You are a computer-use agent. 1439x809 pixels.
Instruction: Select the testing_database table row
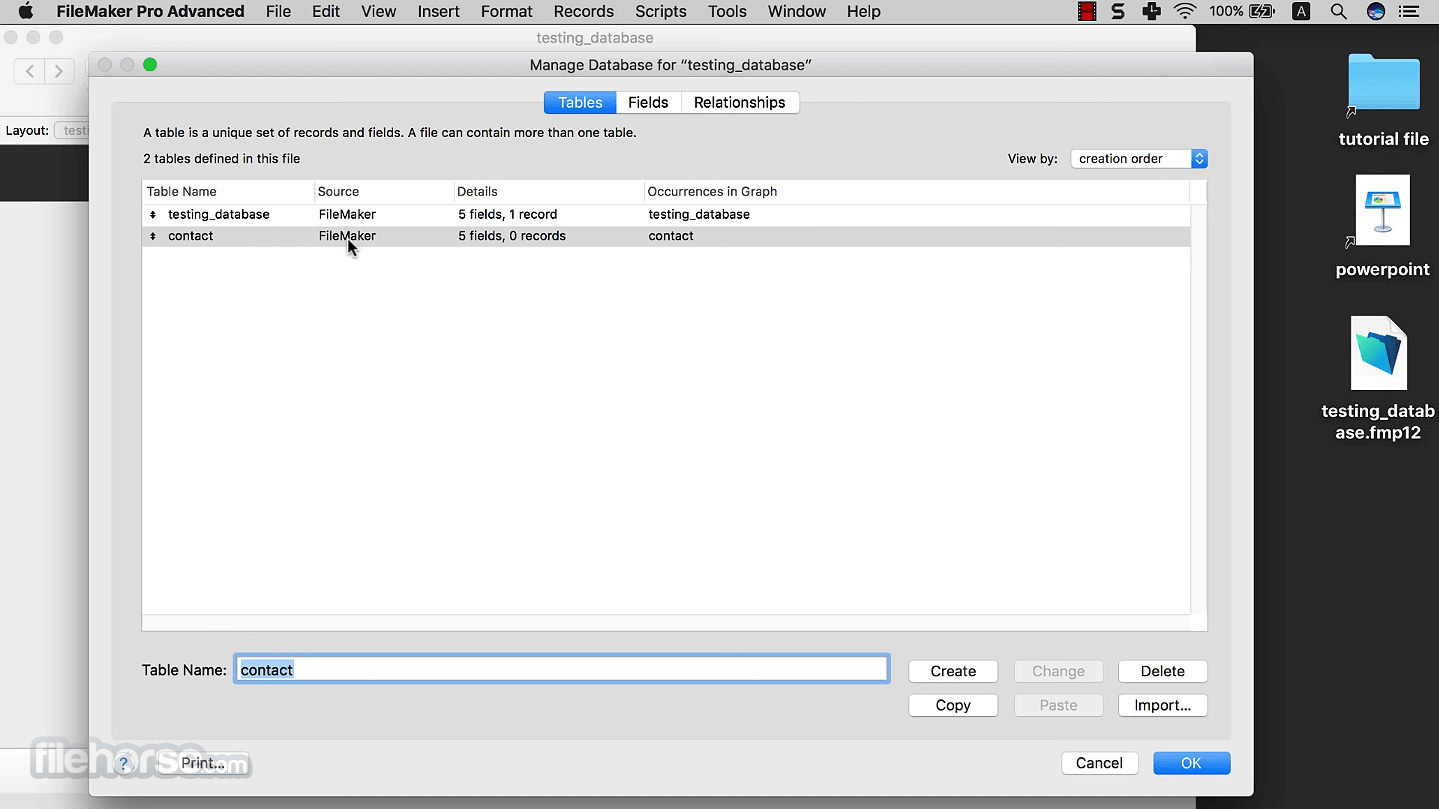pyautogui.click(x=666, y=215)
